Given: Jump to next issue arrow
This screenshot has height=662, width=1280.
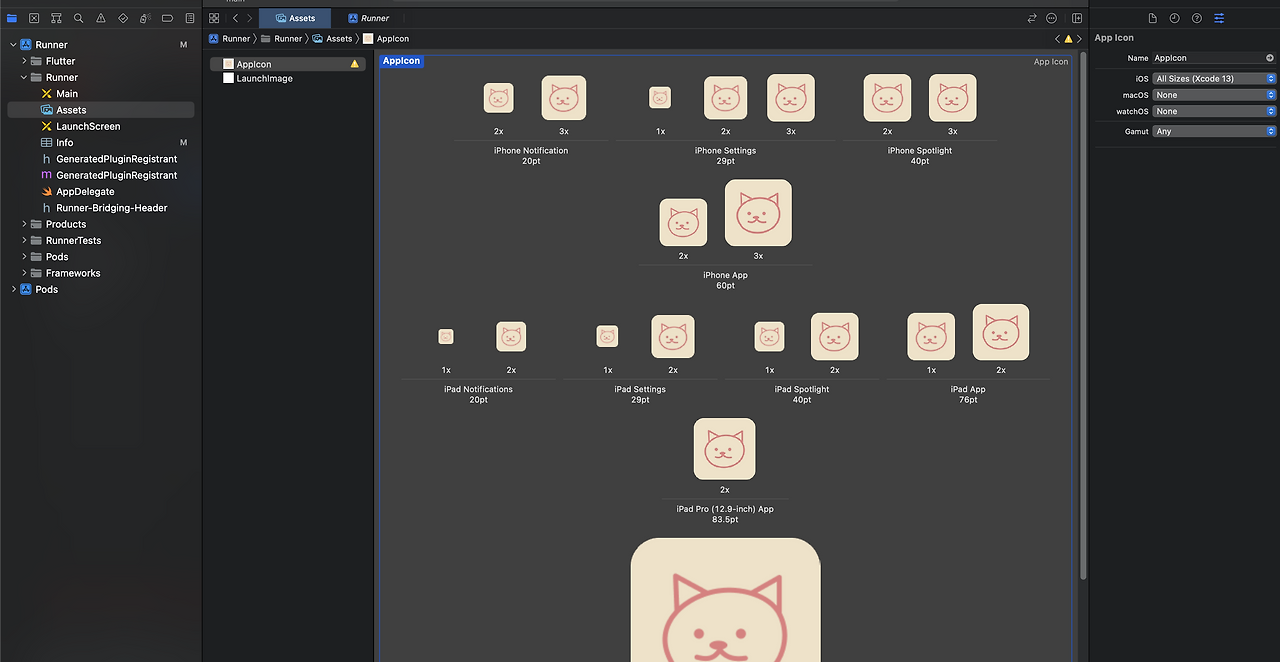Looking at the screenshot, I should pos(1079,39).
